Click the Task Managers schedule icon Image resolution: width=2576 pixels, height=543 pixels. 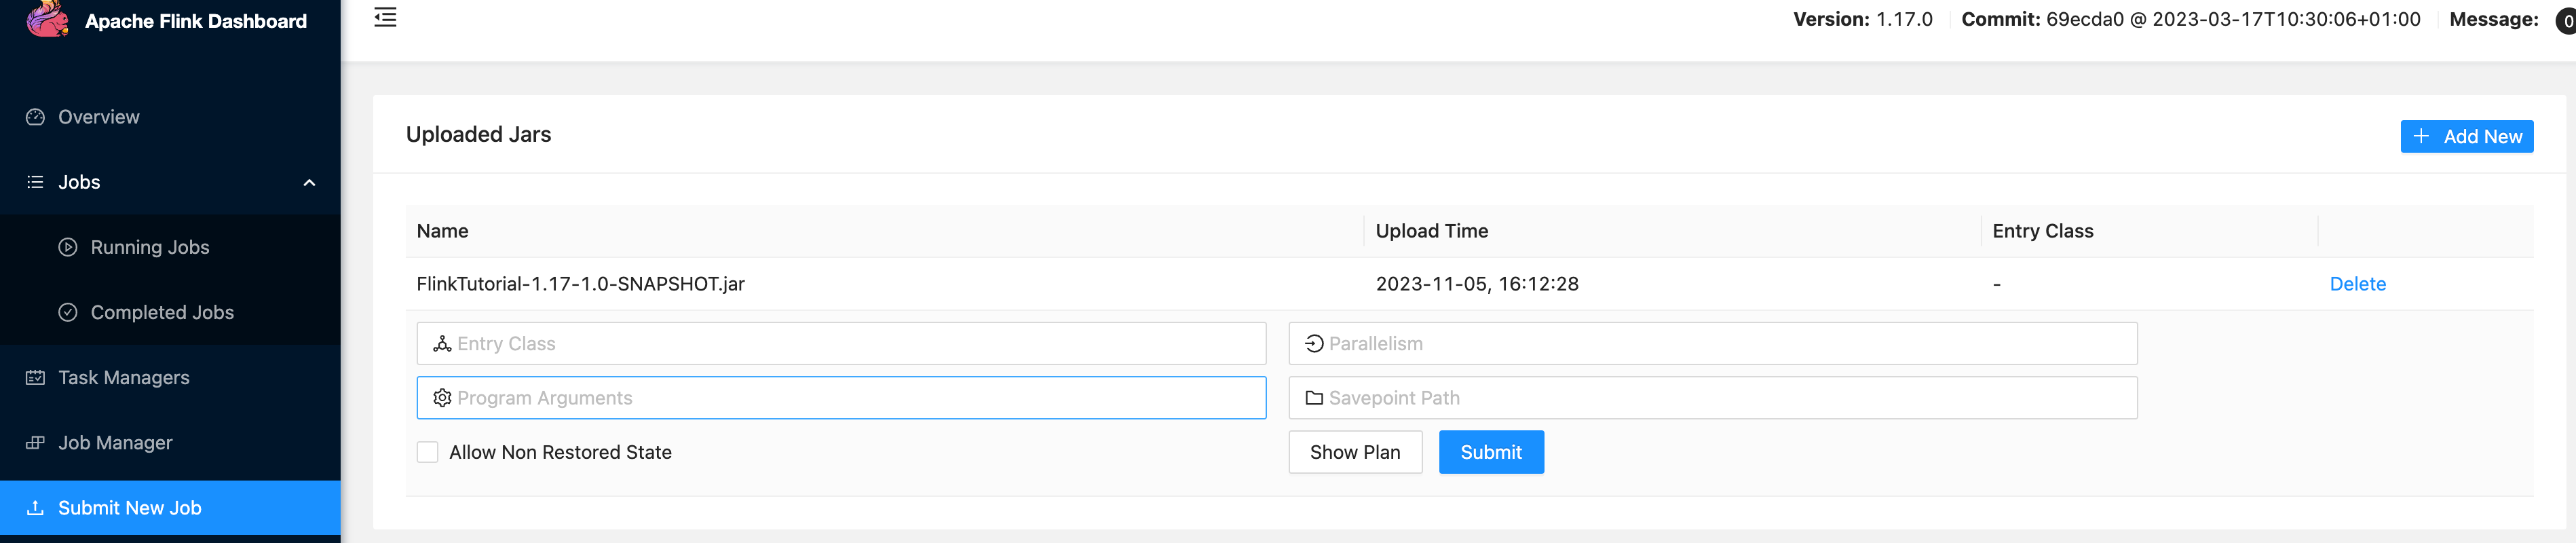pos(35,377)
